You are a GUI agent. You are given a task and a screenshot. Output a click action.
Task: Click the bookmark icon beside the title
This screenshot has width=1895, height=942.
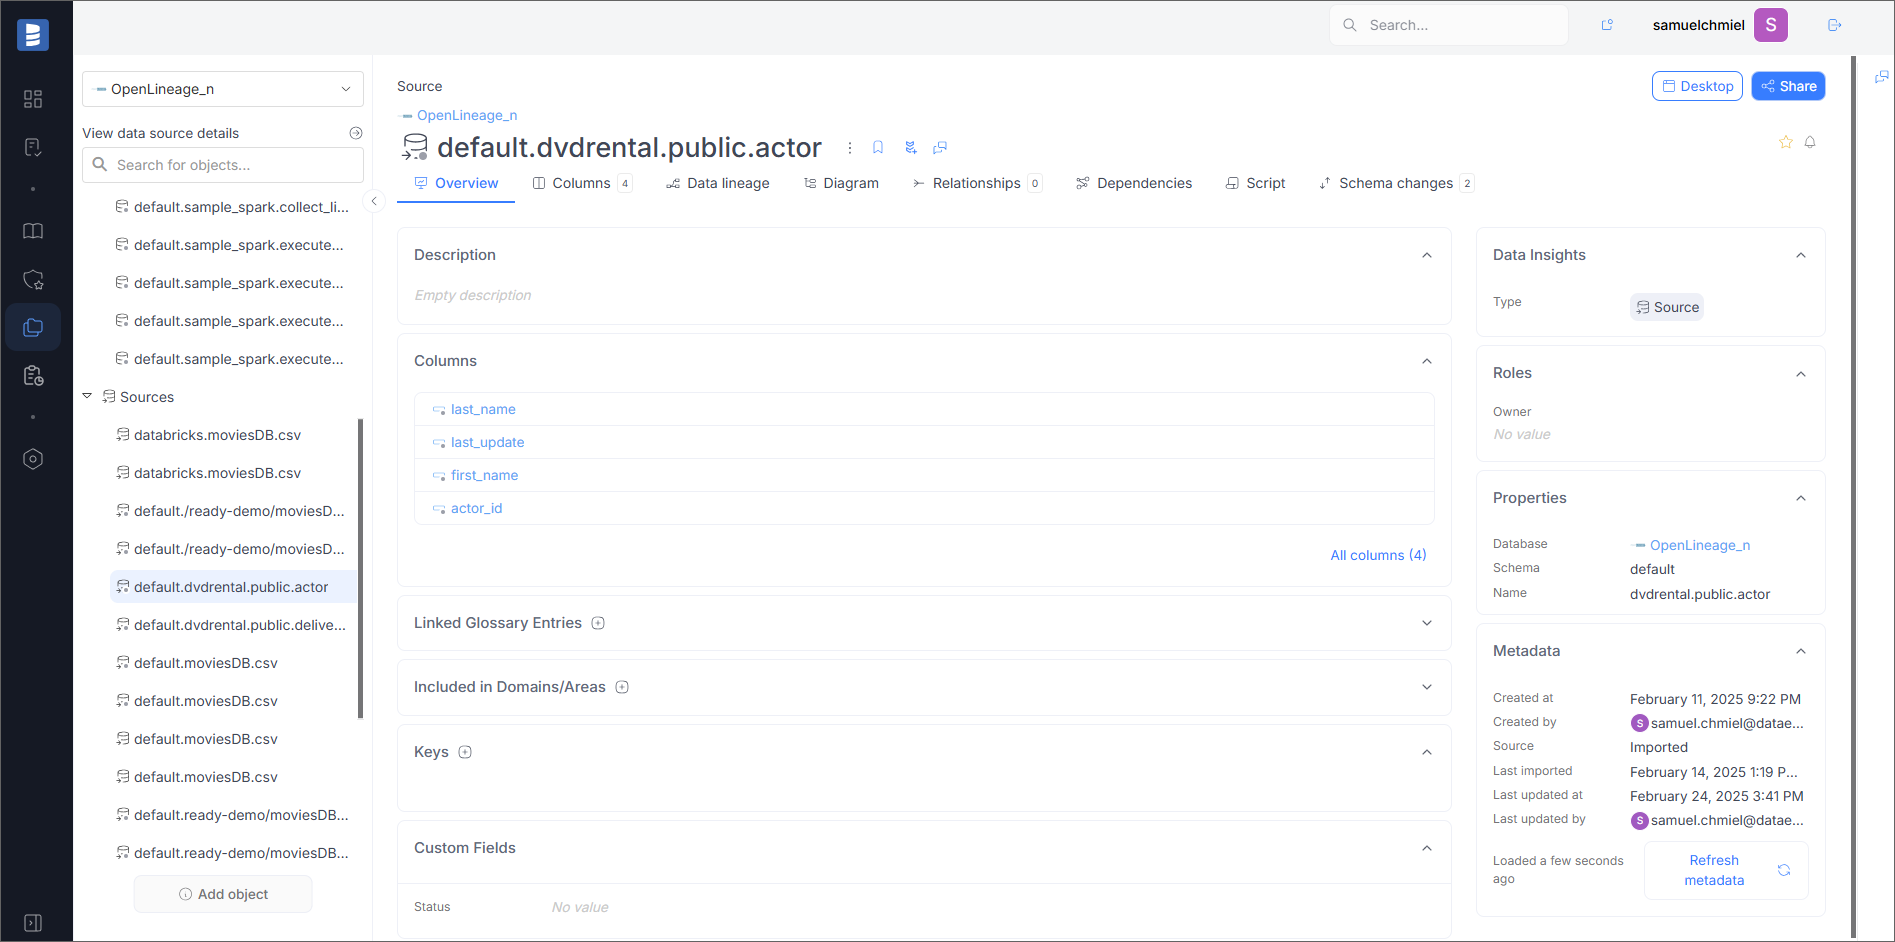(x=878, y=148)
